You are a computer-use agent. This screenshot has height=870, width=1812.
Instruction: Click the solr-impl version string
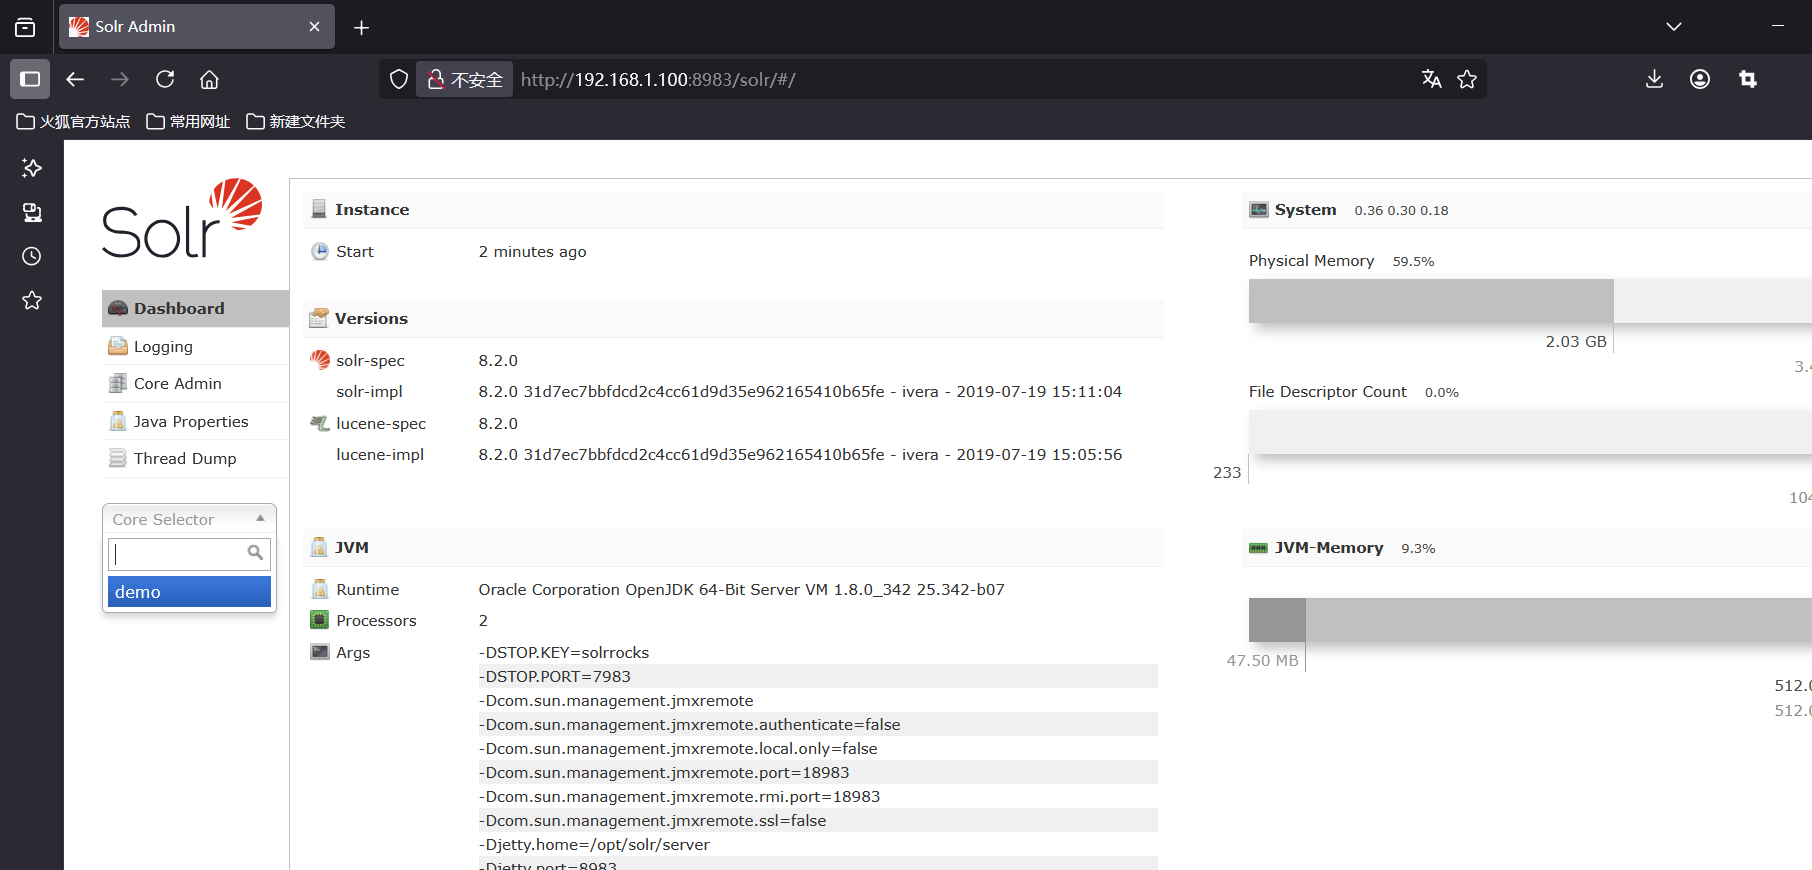click(x=800, y=391)
